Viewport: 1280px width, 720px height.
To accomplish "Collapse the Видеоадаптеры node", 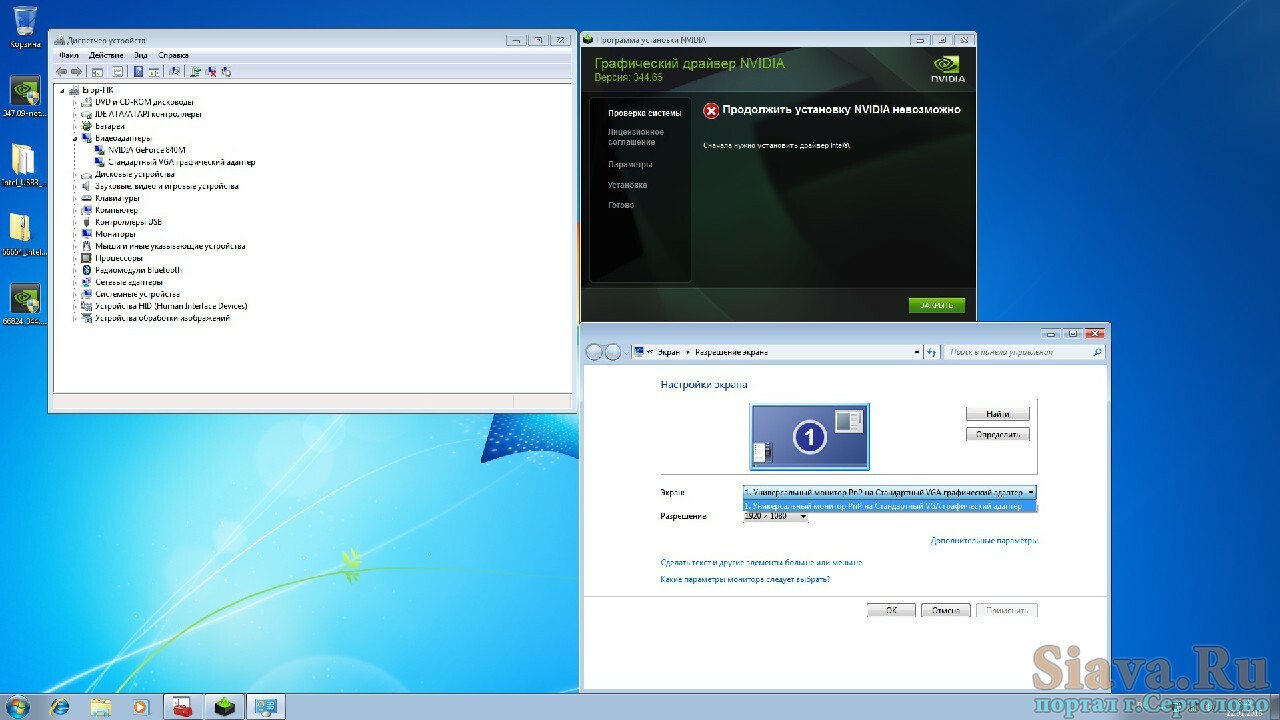I will click(x=75, y=138).
